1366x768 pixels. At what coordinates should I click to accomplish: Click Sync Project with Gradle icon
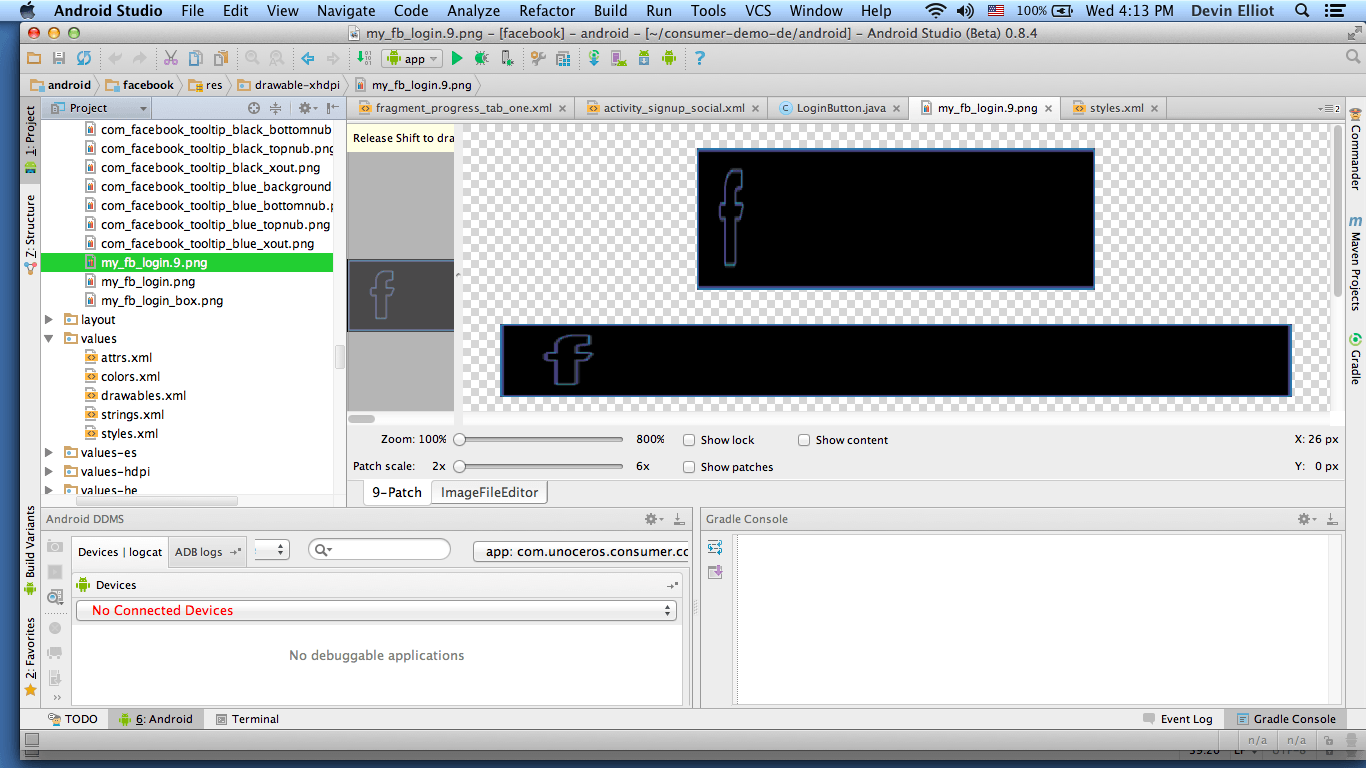click(x=594, y=59)
